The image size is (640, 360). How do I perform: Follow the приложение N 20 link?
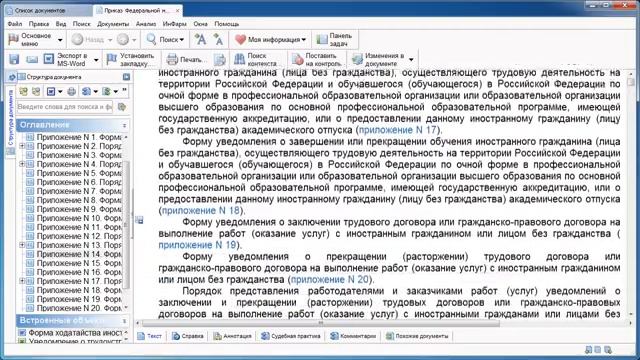click(x=329, y=280)
